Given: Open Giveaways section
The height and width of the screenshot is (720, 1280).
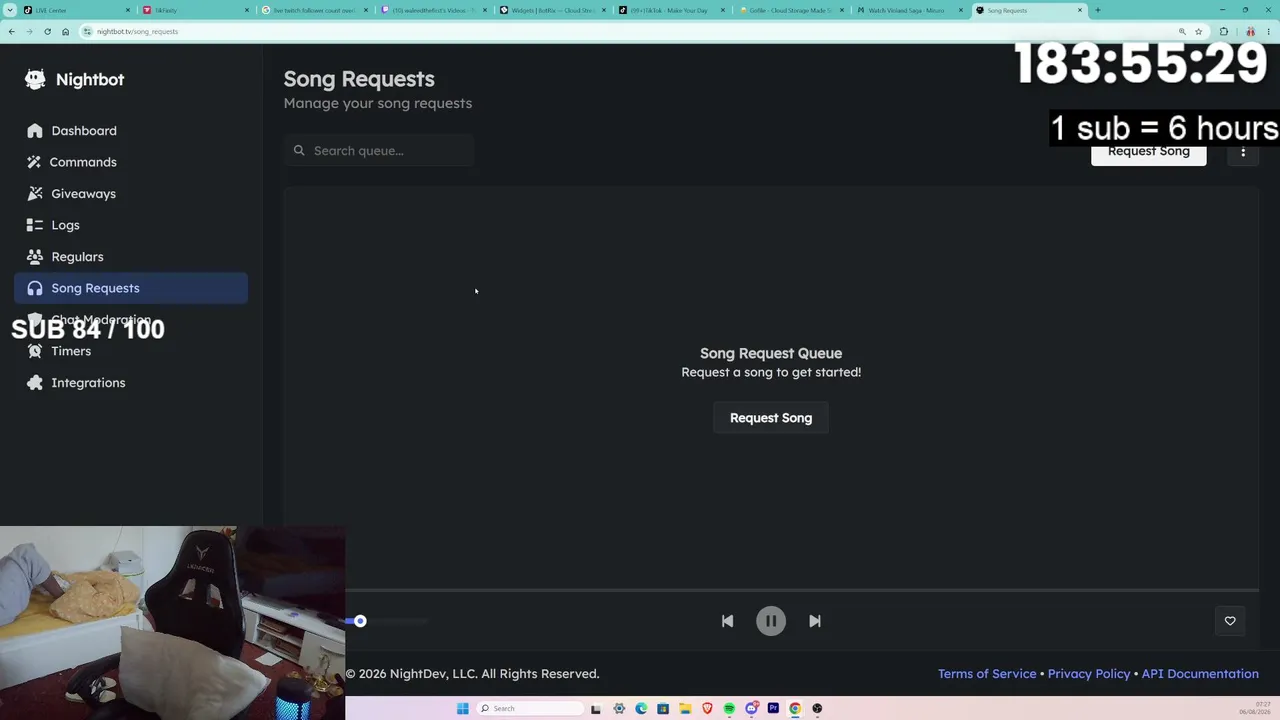Looking at the screenshot, I should [131, 194].
